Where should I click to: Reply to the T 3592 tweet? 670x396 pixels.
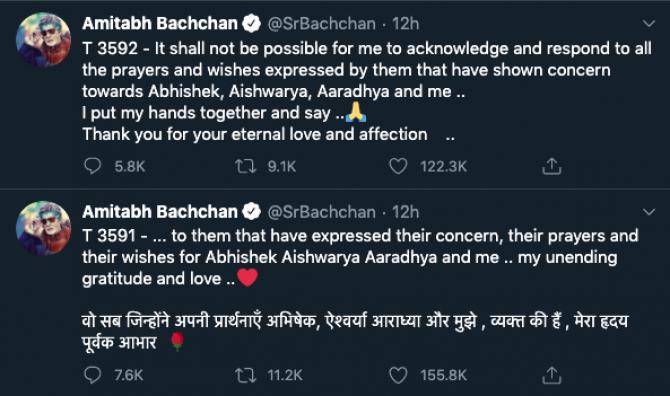tap(92, 166)
